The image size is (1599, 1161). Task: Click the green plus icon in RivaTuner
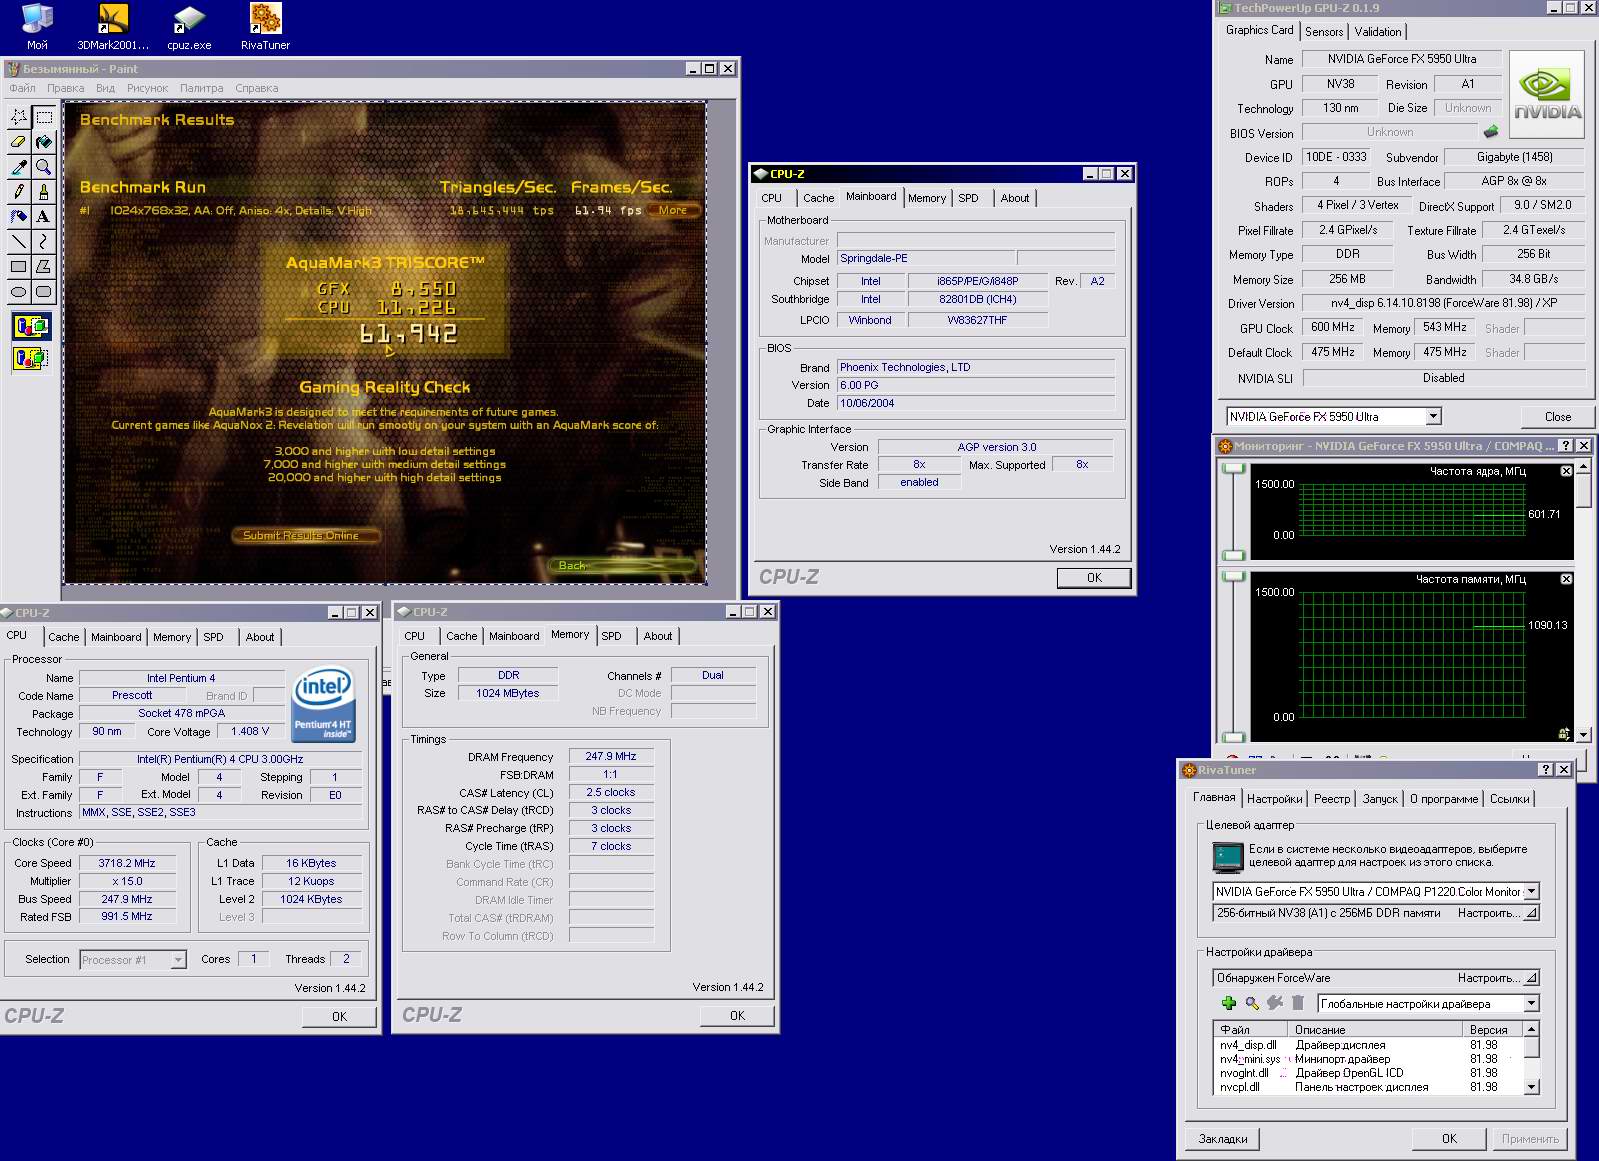click(1229, 1003)
